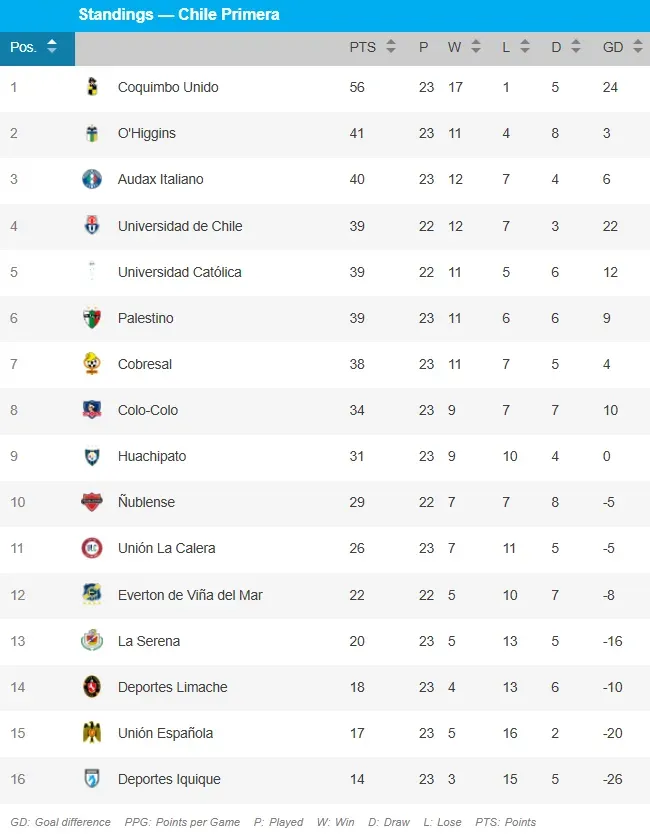Open the Huachipato team link
This screenshot has height=835, width=650.
click(x=152, y=456)
